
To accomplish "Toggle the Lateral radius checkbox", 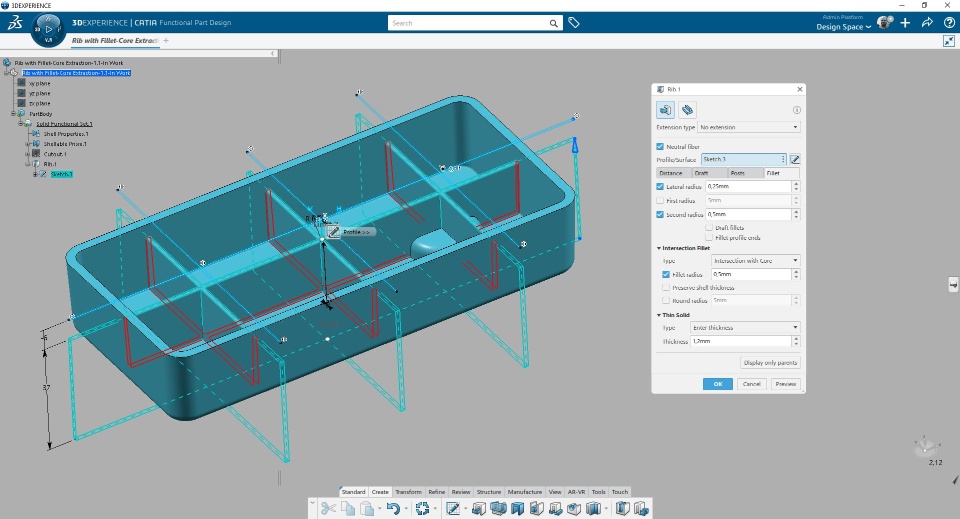I will (x=660, y=187).
